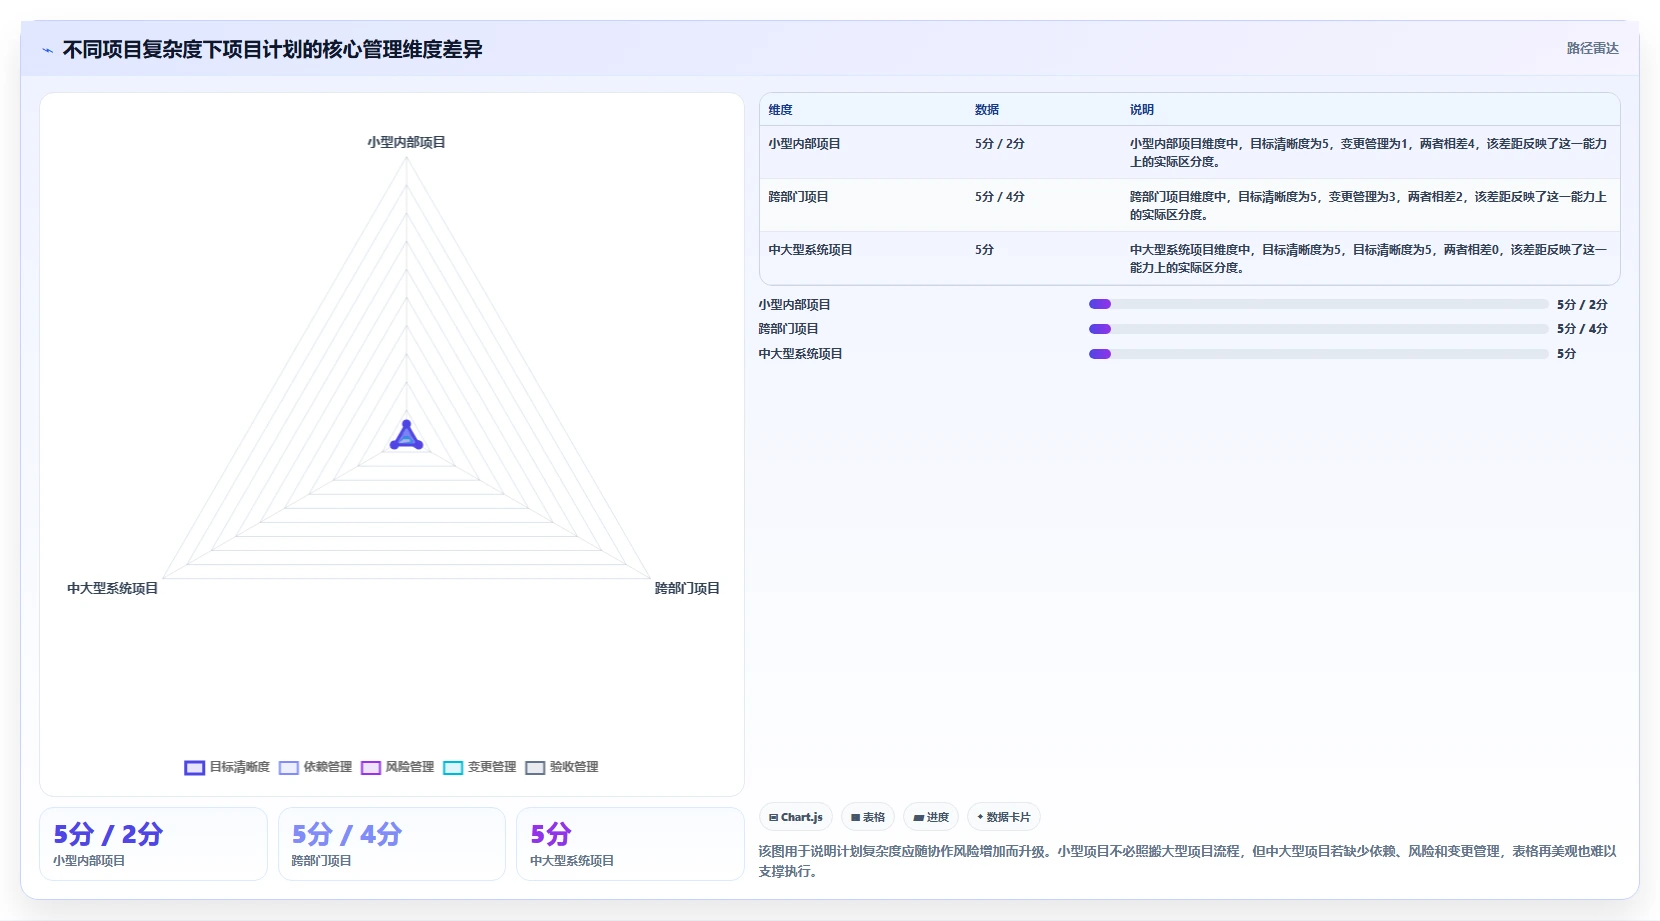Toggle the 验收管理 legend swatch

point(535,768)
